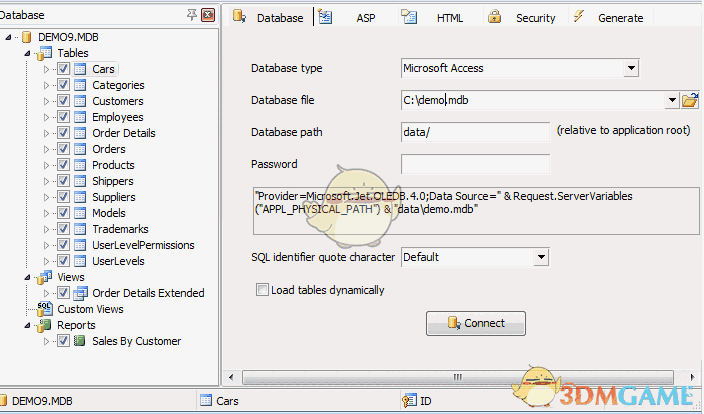Click the Trademarks table icon
The image size is (704, 414).
click(80, 229)
